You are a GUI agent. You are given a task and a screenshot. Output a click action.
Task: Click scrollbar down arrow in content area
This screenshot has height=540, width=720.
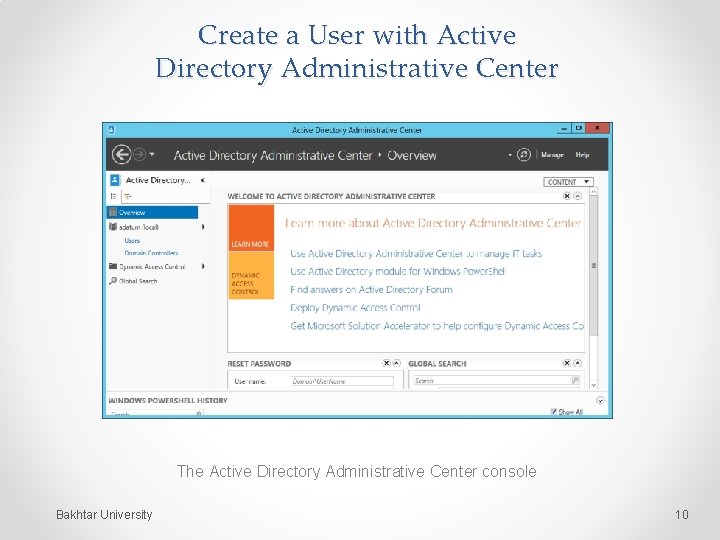[x=594, y=385]
